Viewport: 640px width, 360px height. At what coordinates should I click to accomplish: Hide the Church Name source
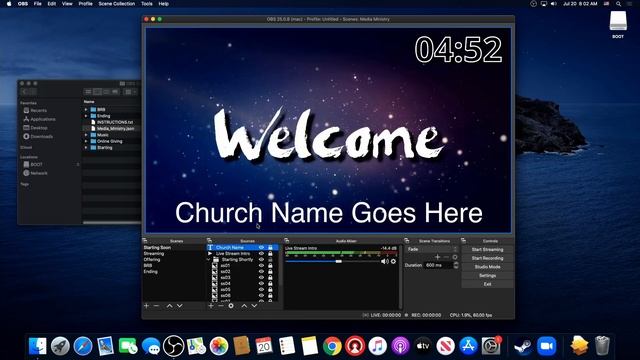pos(262,247)
